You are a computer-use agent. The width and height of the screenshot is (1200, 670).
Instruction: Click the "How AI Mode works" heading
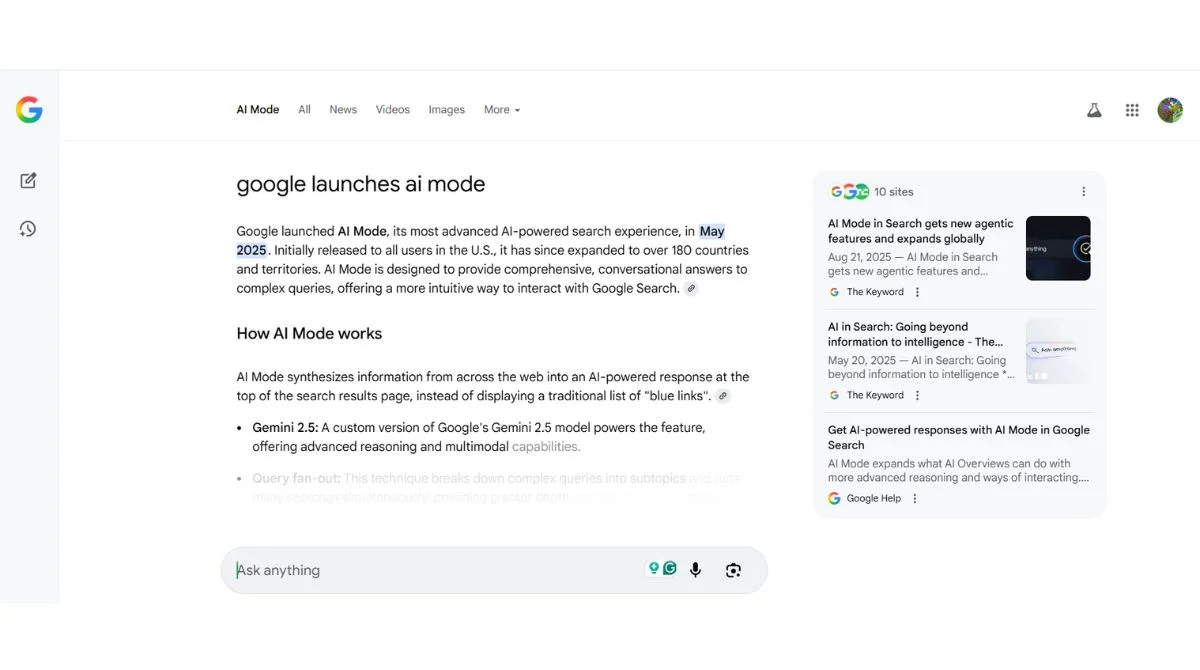[x=309, y=334]
